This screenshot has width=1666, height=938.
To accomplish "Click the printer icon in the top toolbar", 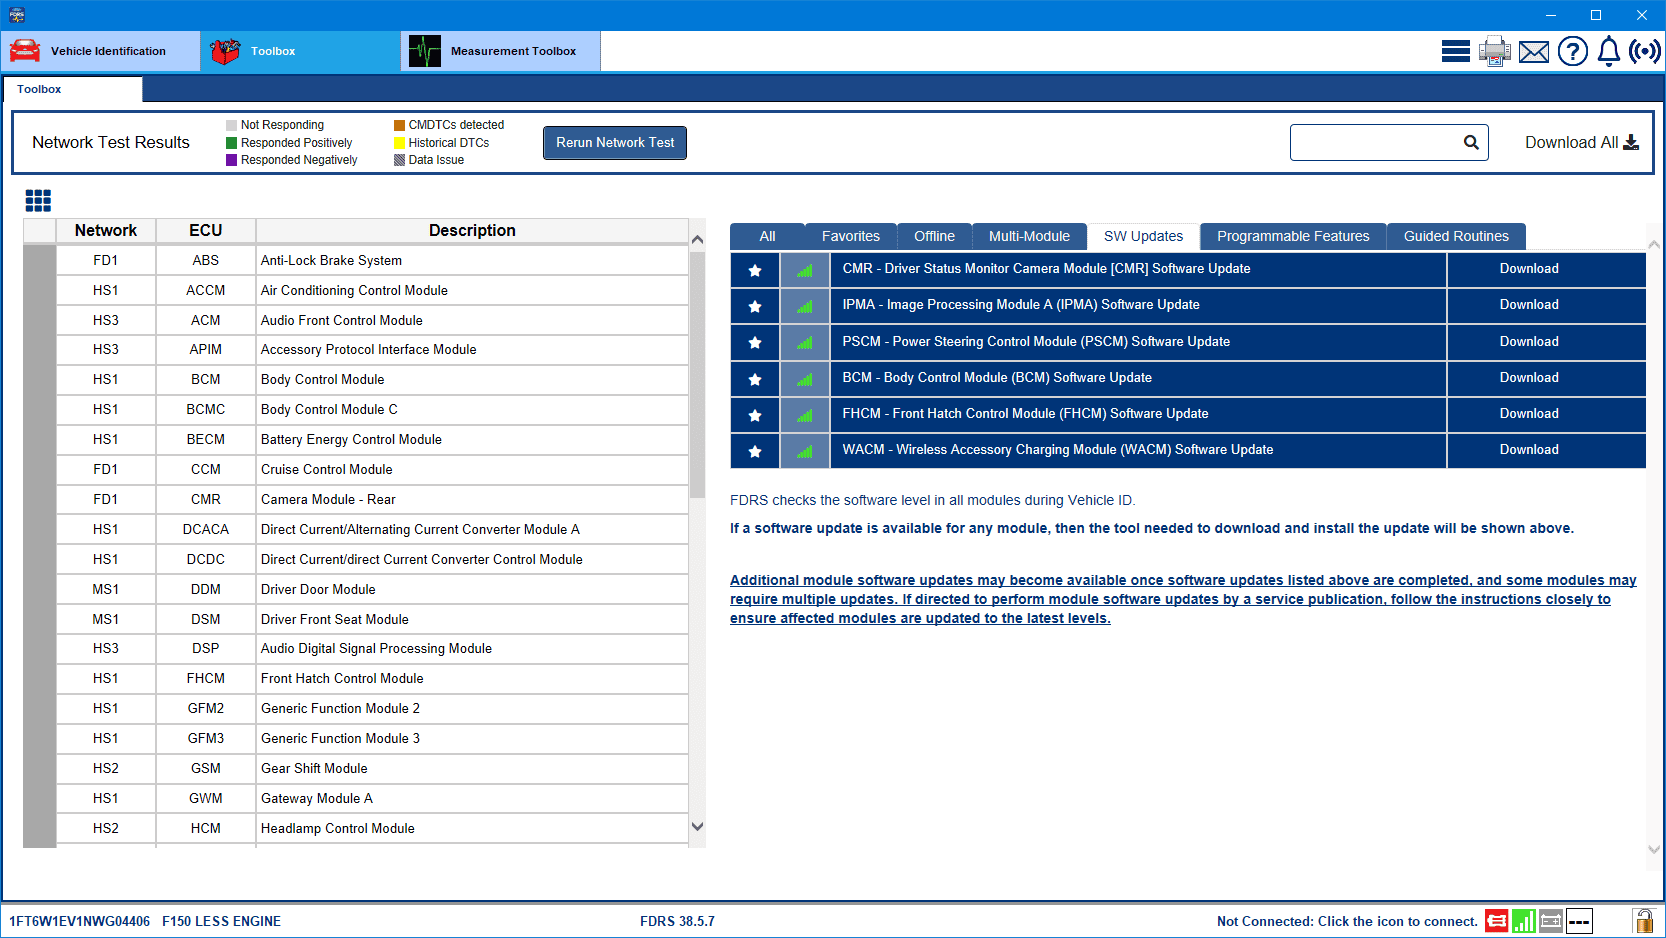I will click(1494, 50).
